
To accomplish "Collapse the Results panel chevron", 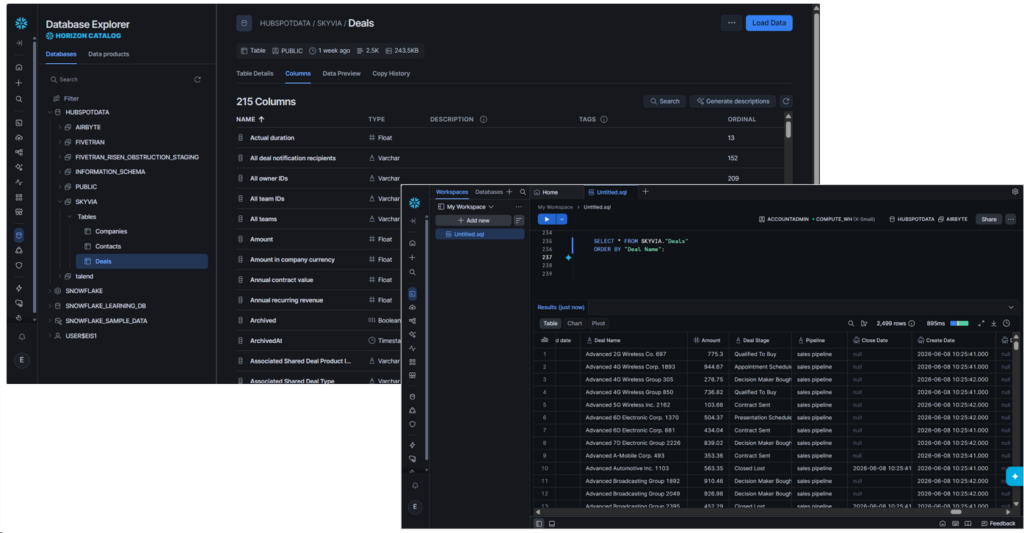I will click(x=1011, y=308).
